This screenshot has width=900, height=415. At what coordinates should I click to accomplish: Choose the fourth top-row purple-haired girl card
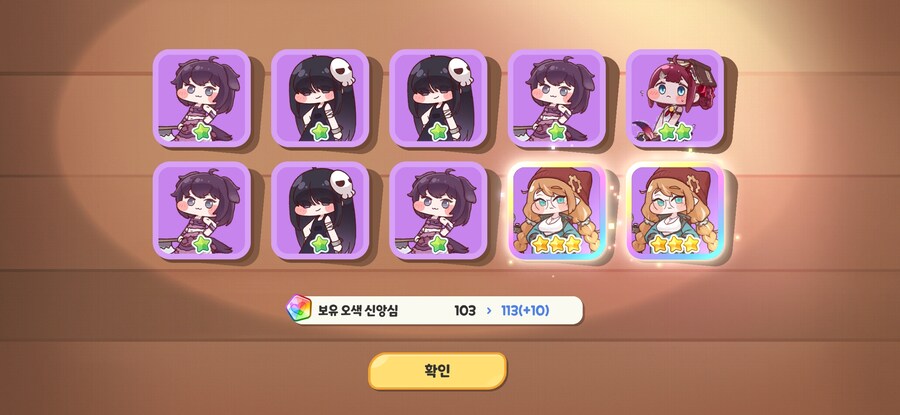click(556, 98)
